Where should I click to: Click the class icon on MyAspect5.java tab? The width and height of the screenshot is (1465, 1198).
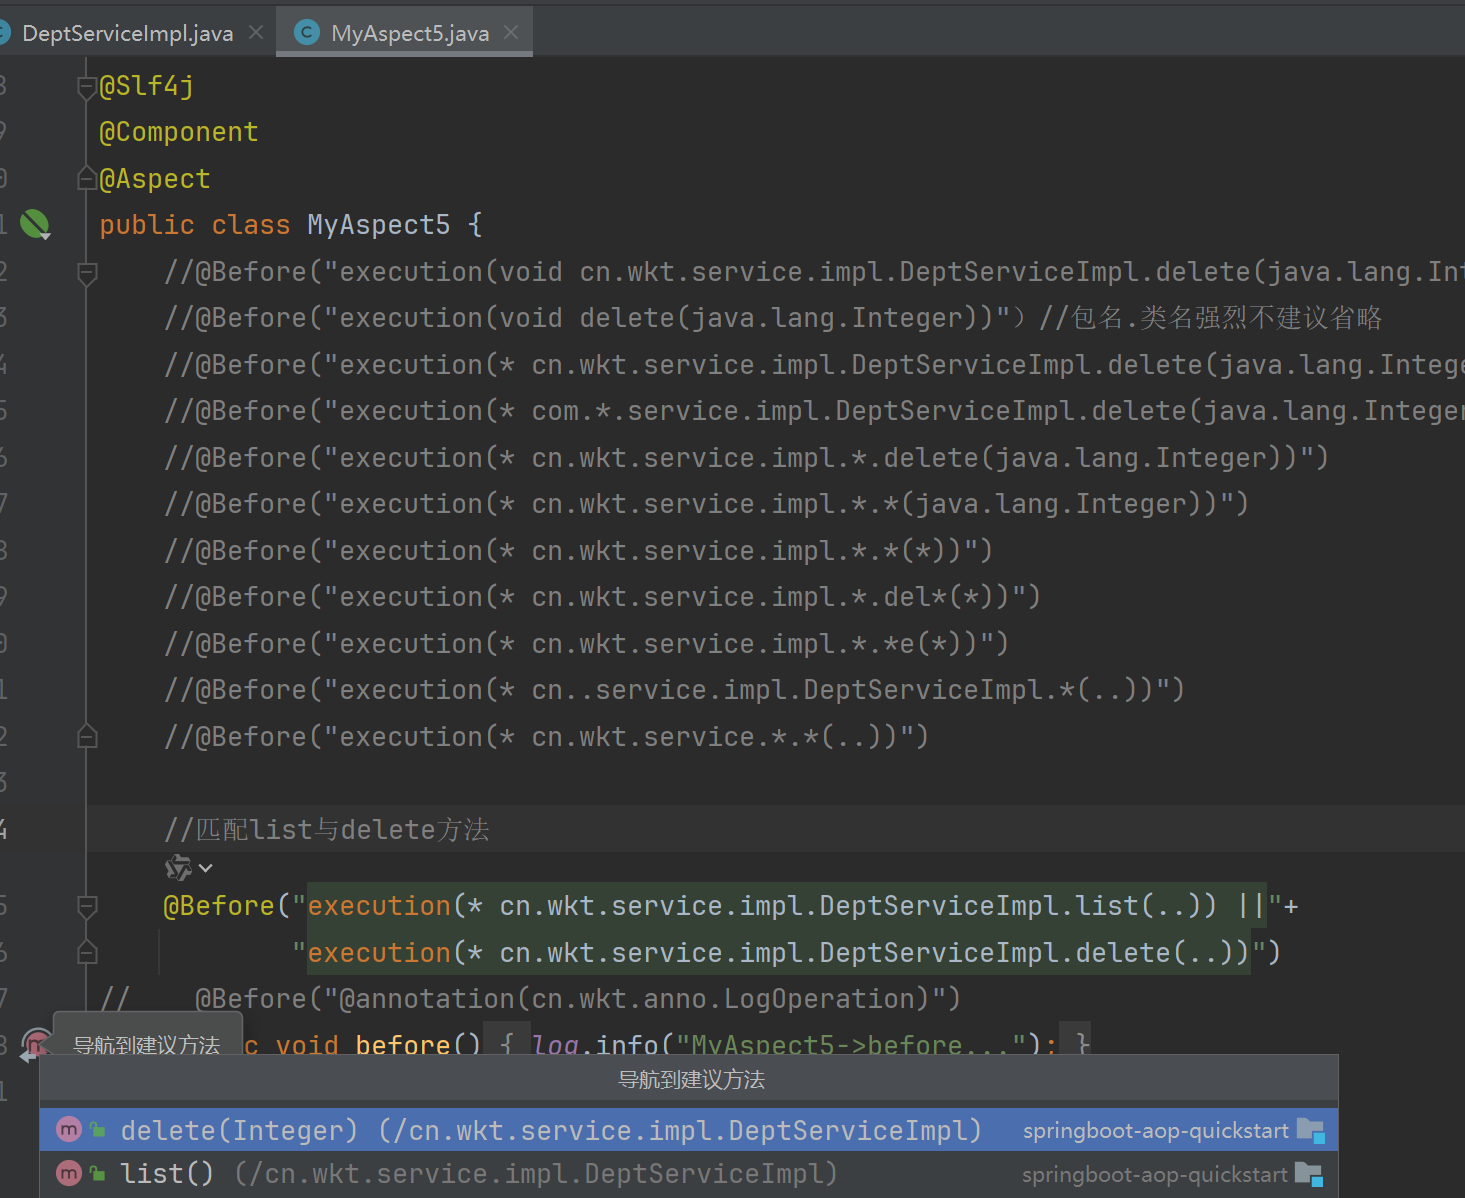pyautogui.click(x=307, y=33)
